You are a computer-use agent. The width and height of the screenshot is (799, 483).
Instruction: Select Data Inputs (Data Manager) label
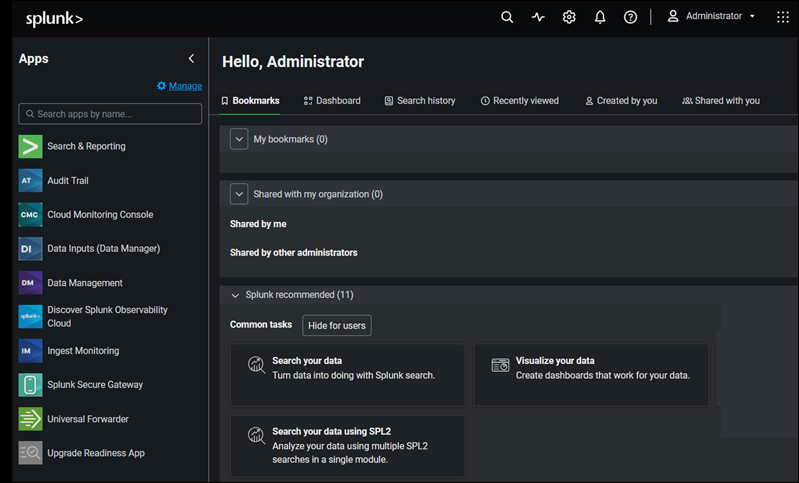104,249
